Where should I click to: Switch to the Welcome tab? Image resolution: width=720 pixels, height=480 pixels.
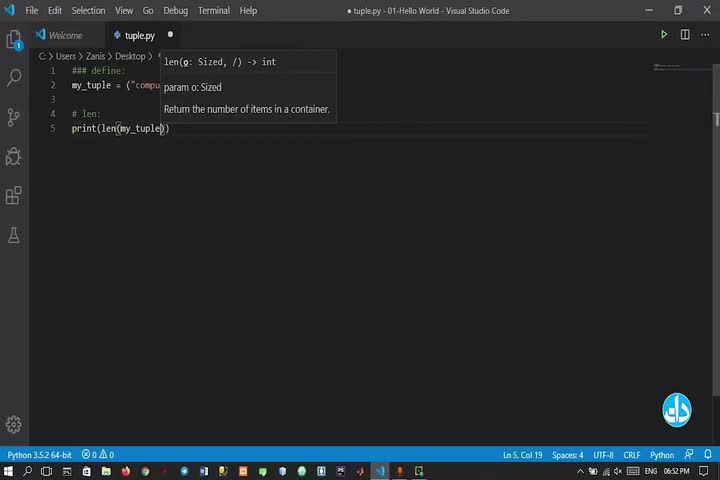[x=65, y=35]
